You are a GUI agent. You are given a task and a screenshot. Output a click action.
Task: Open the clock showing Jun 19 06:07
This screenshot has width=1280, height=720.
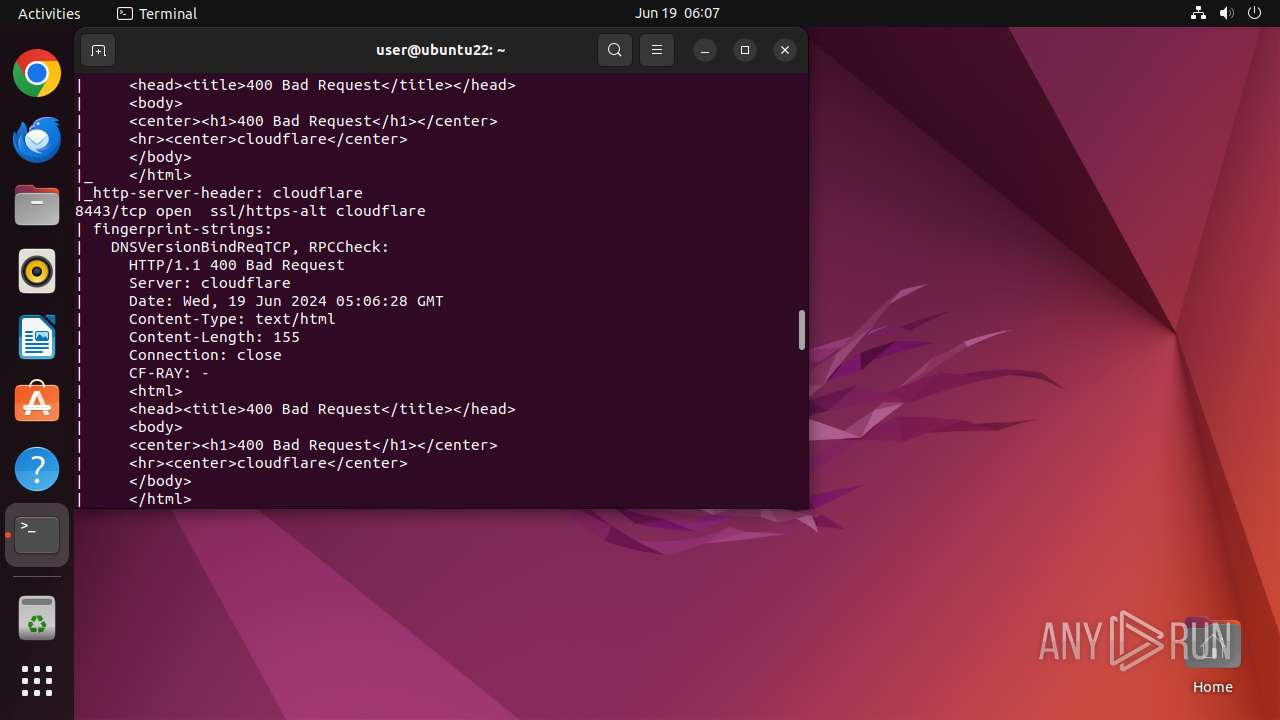point(677,13)
